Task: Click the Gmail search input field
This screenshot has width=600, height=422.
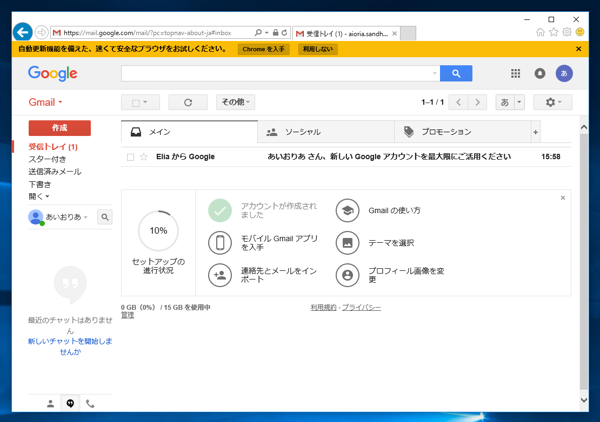Action: [280, 73]
